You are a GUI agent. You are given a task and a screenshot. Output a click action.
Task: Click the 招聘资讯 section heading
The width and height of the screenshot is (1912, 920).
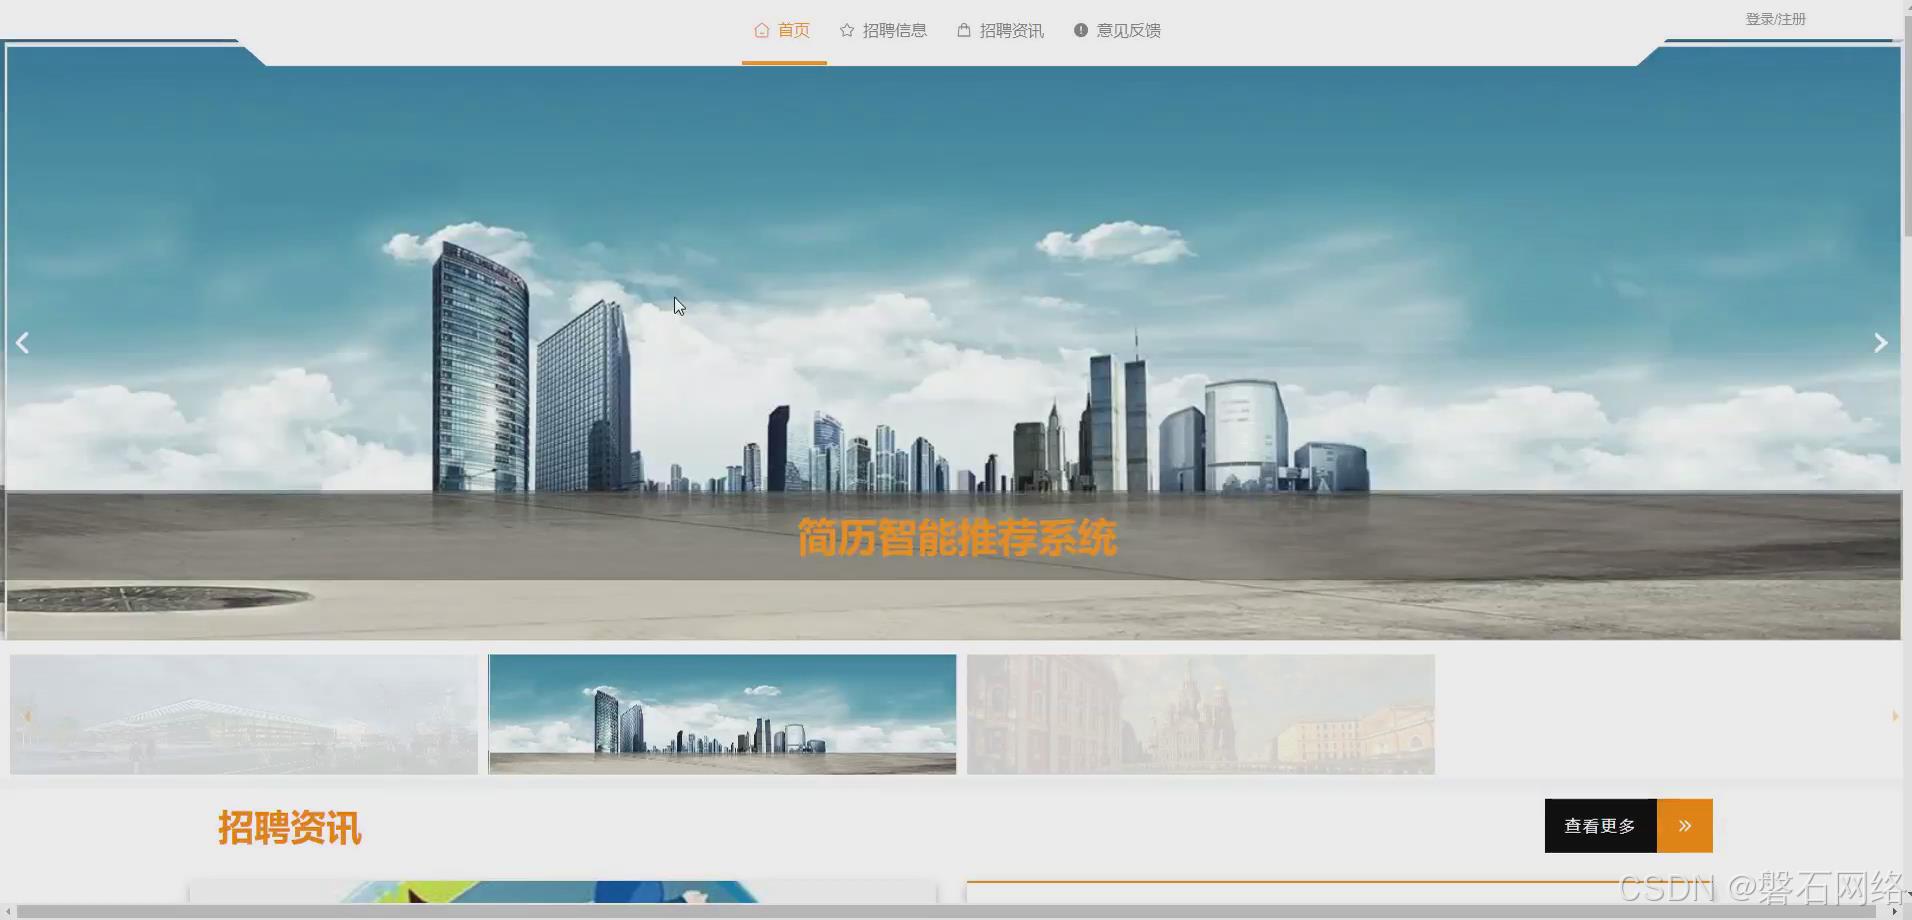coord(289,828)
